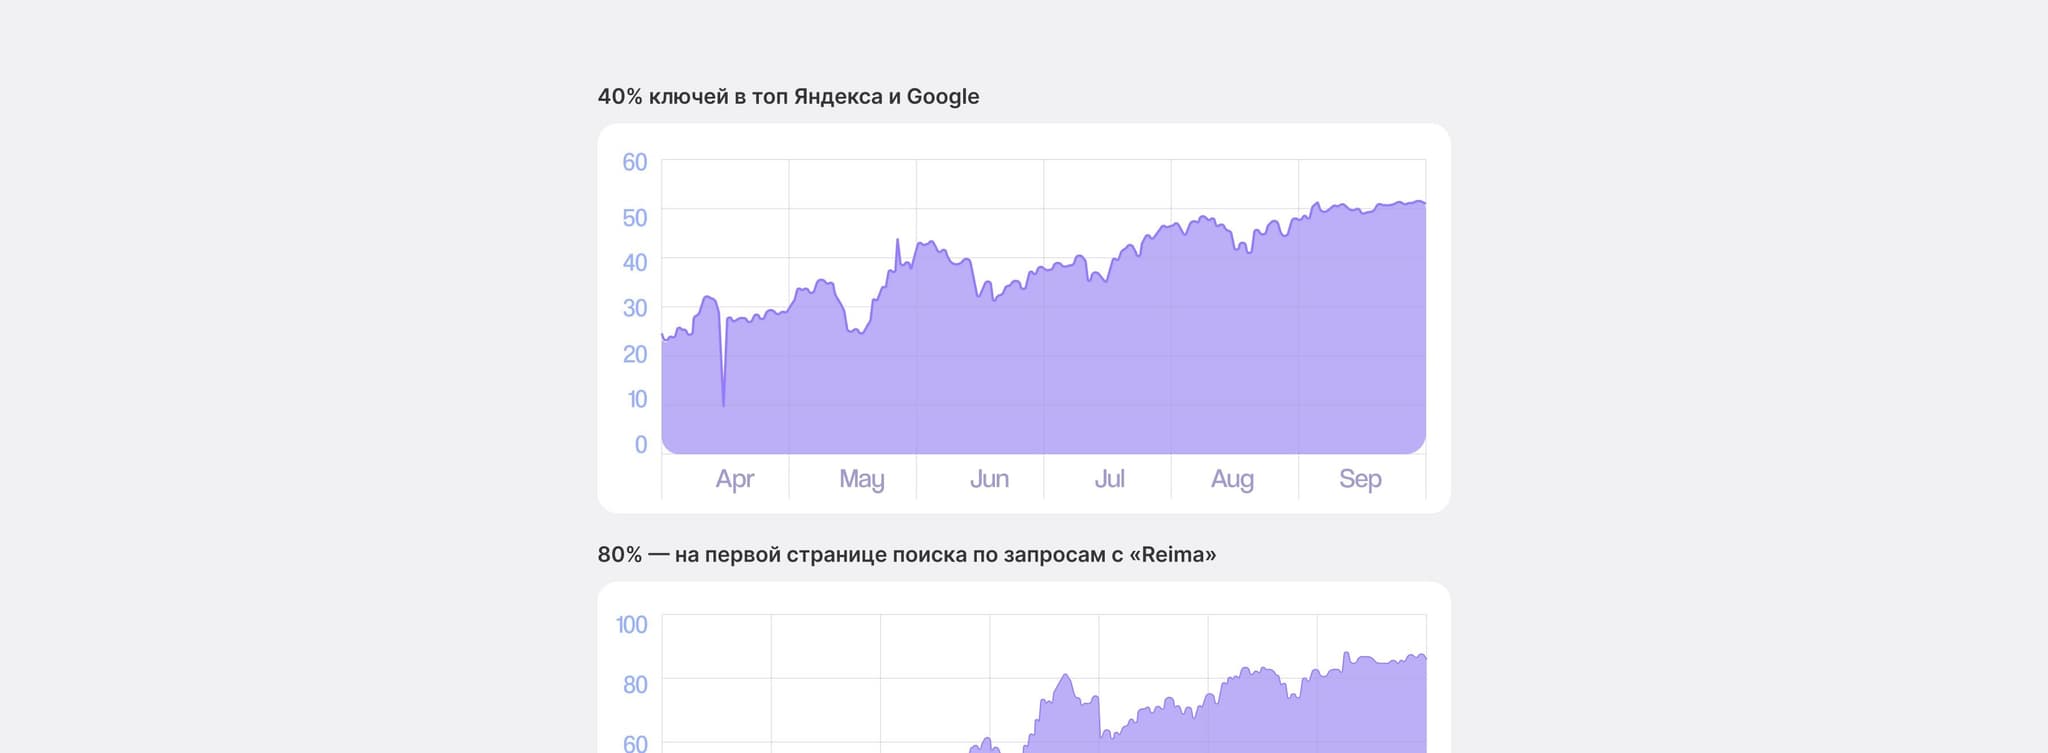The height and width of the screenshot is (753, 2048).
Task: Click the heading mentioning «Reima» search queries
Action: [906, 555]
